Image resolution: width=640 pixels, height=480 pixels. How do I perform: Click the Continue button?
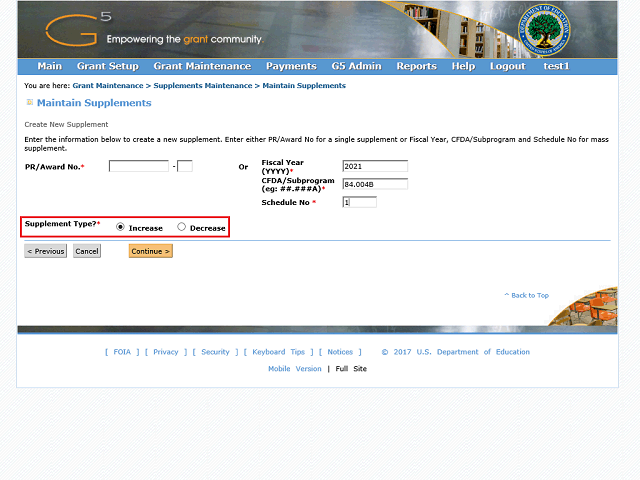pyautogui.click(x=151, y=251)
